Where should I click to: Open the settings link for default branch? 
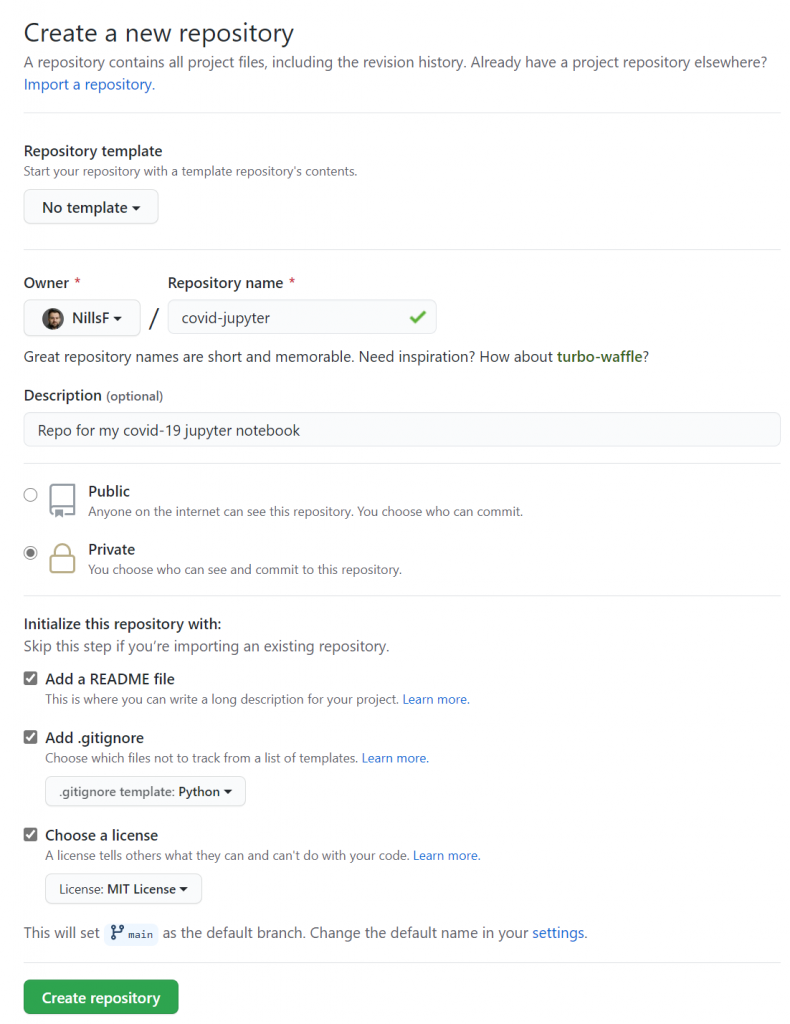point(558,933)
